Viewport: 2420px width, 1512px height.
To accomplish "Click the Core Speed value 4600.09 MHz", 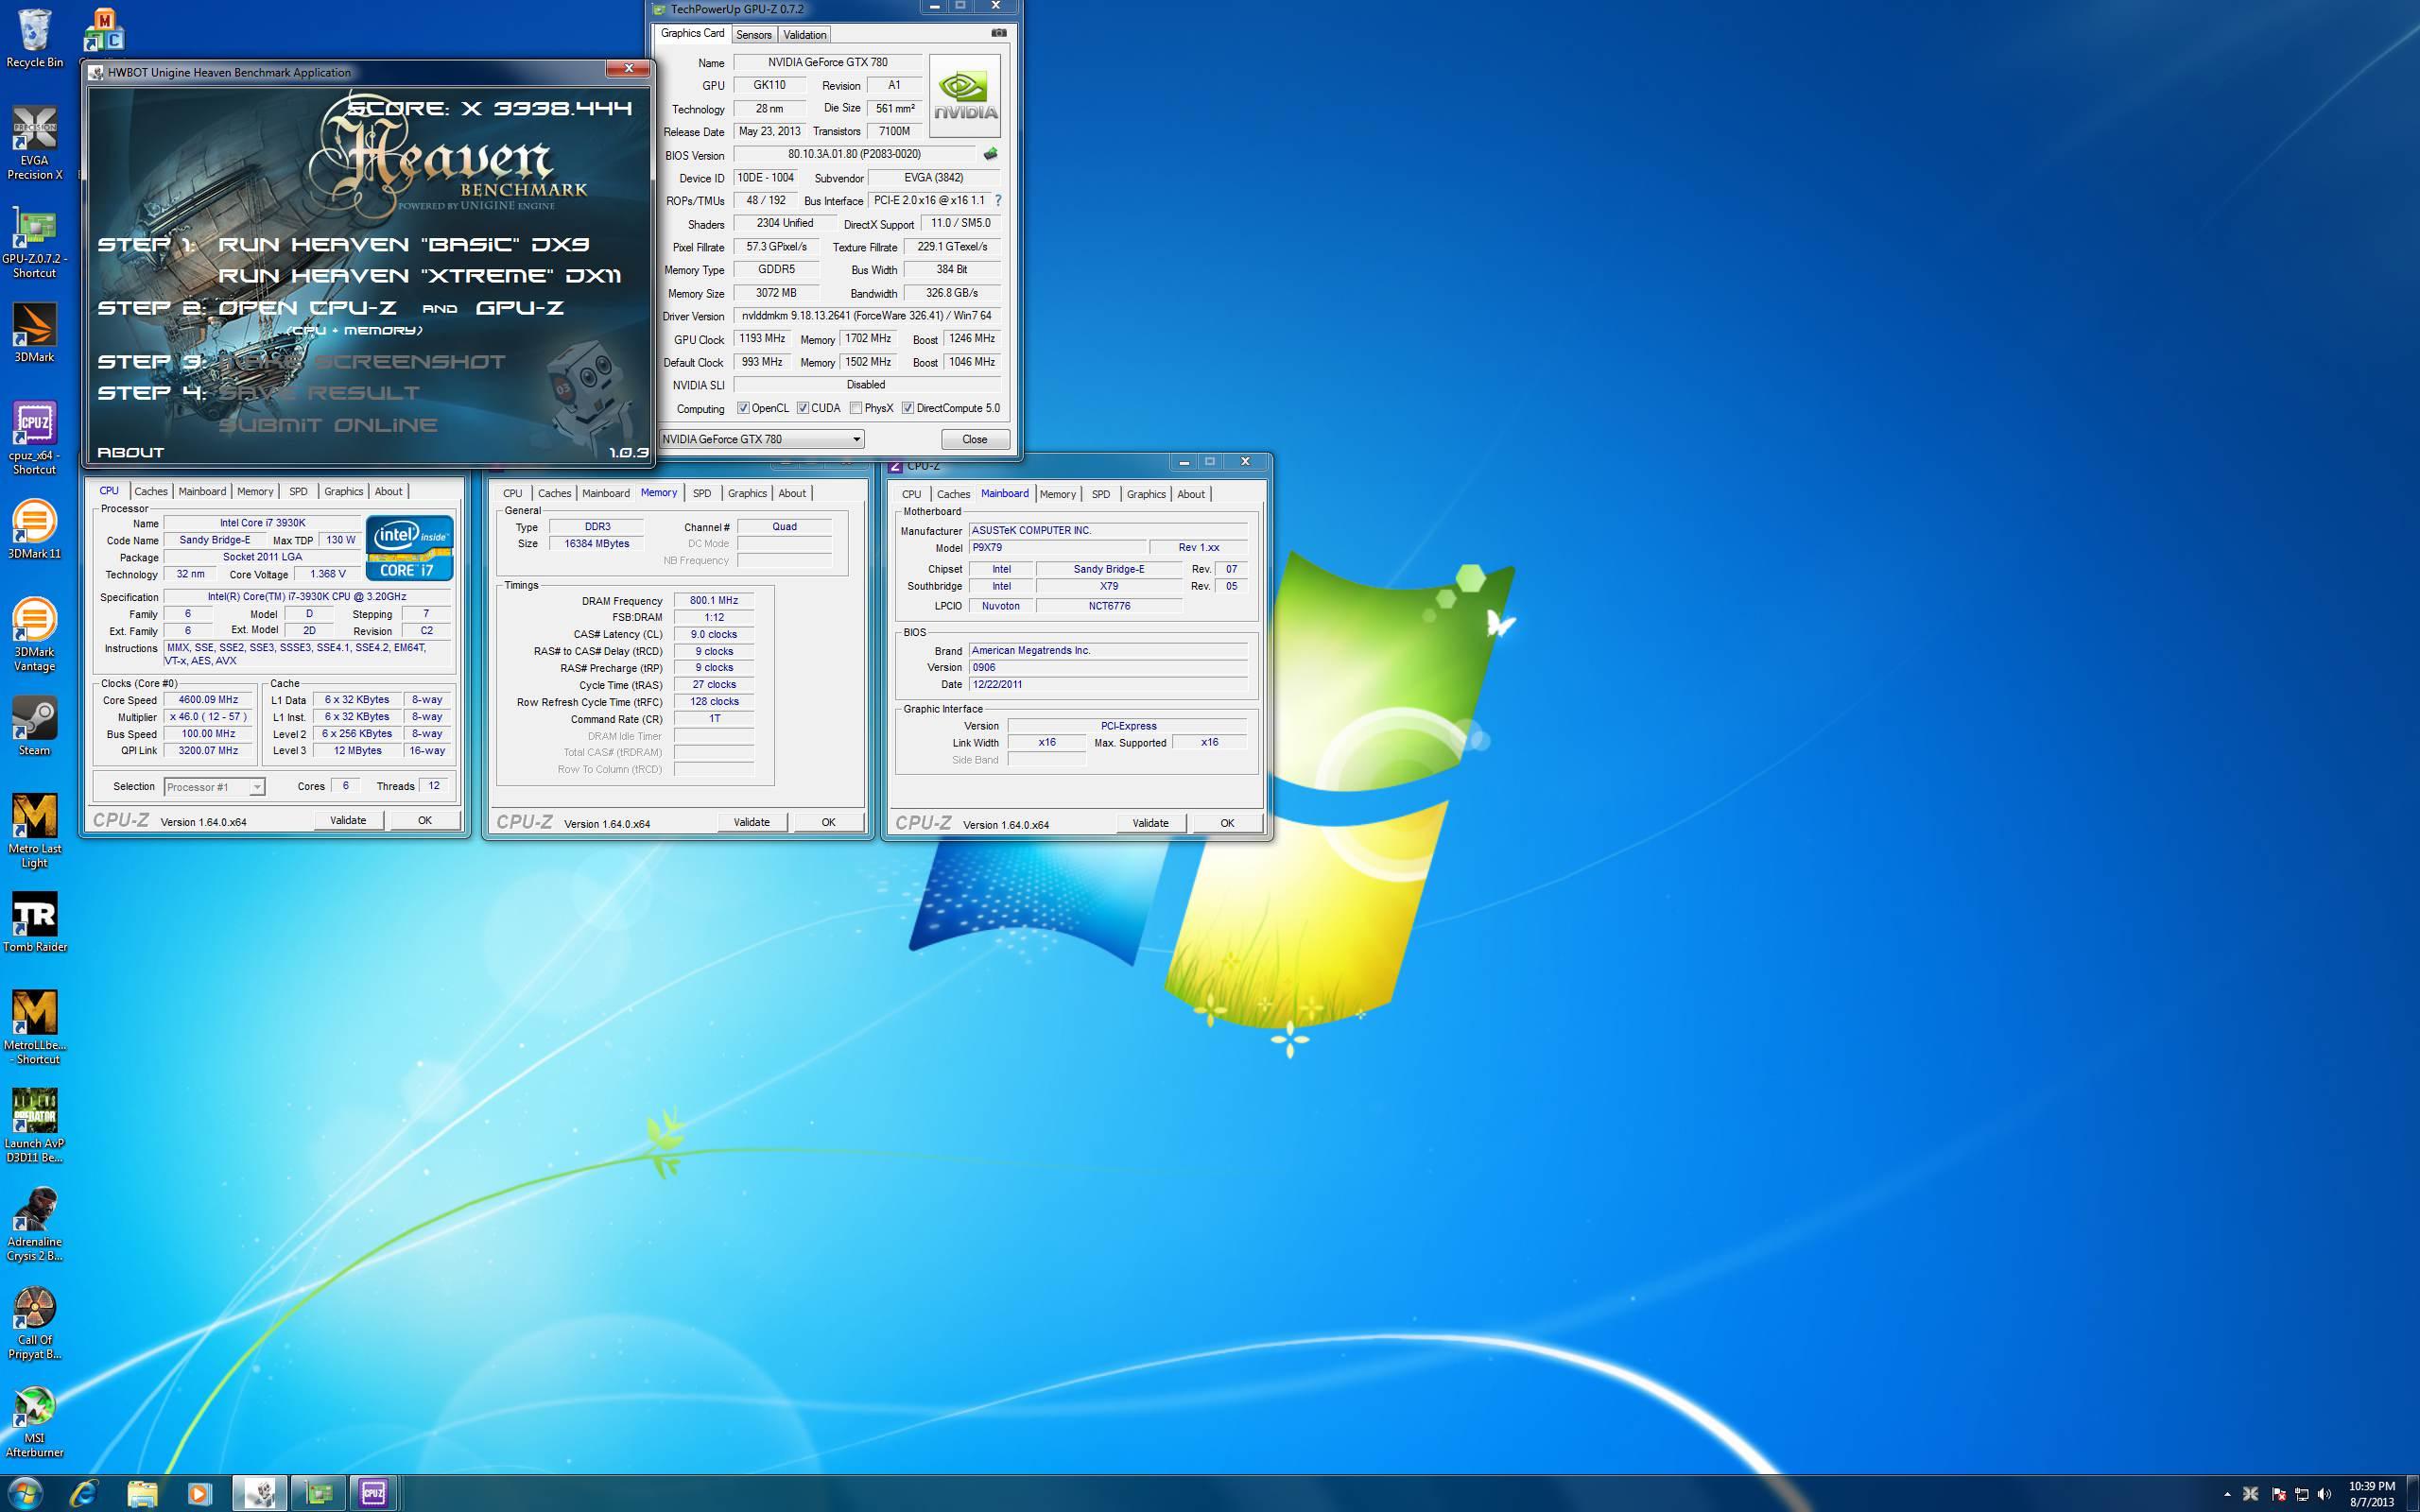I will click(208, 700).
